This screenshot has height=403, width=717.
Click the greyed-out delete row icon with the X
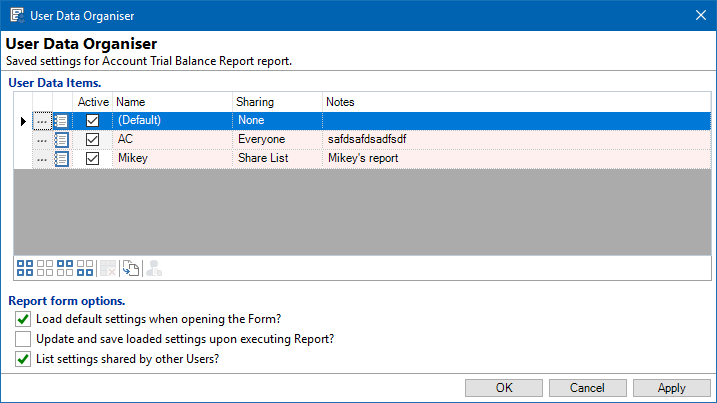pyautogui.click(x=106, y=267)
